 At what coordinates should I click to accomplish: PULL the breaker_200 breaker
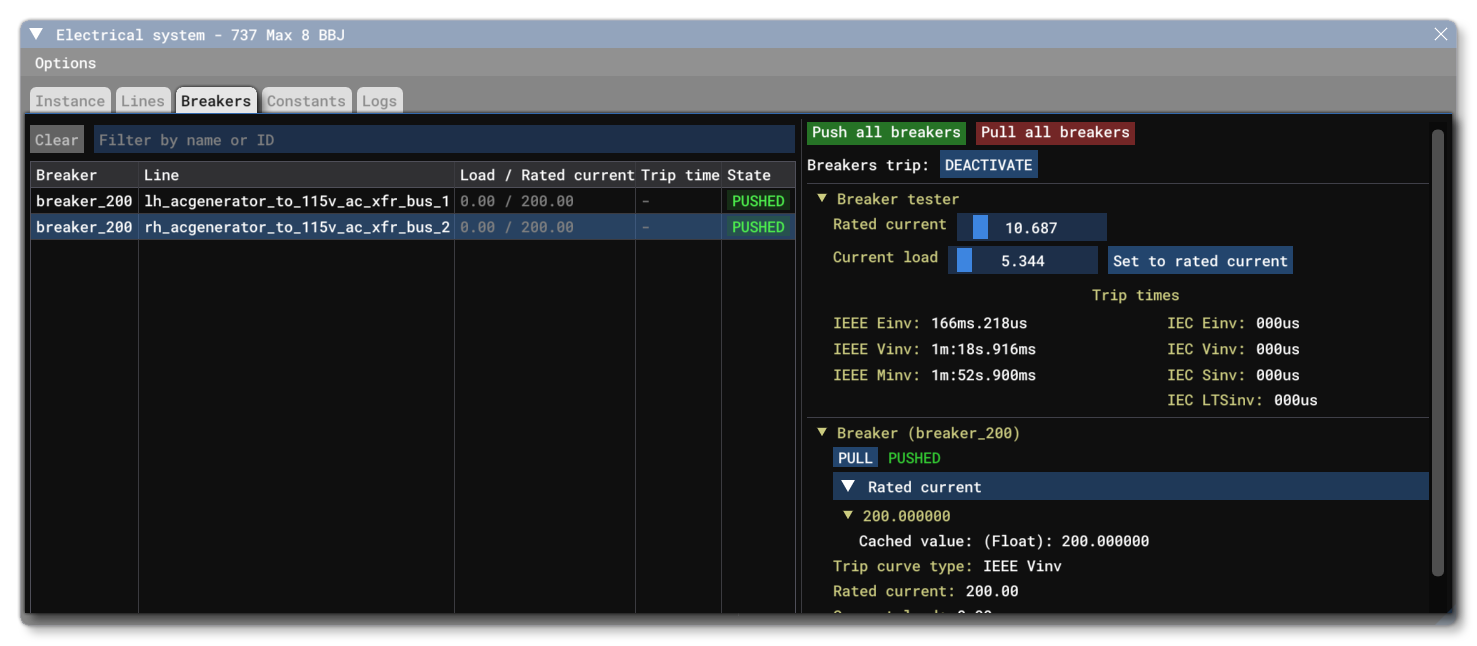click(855, 457)
